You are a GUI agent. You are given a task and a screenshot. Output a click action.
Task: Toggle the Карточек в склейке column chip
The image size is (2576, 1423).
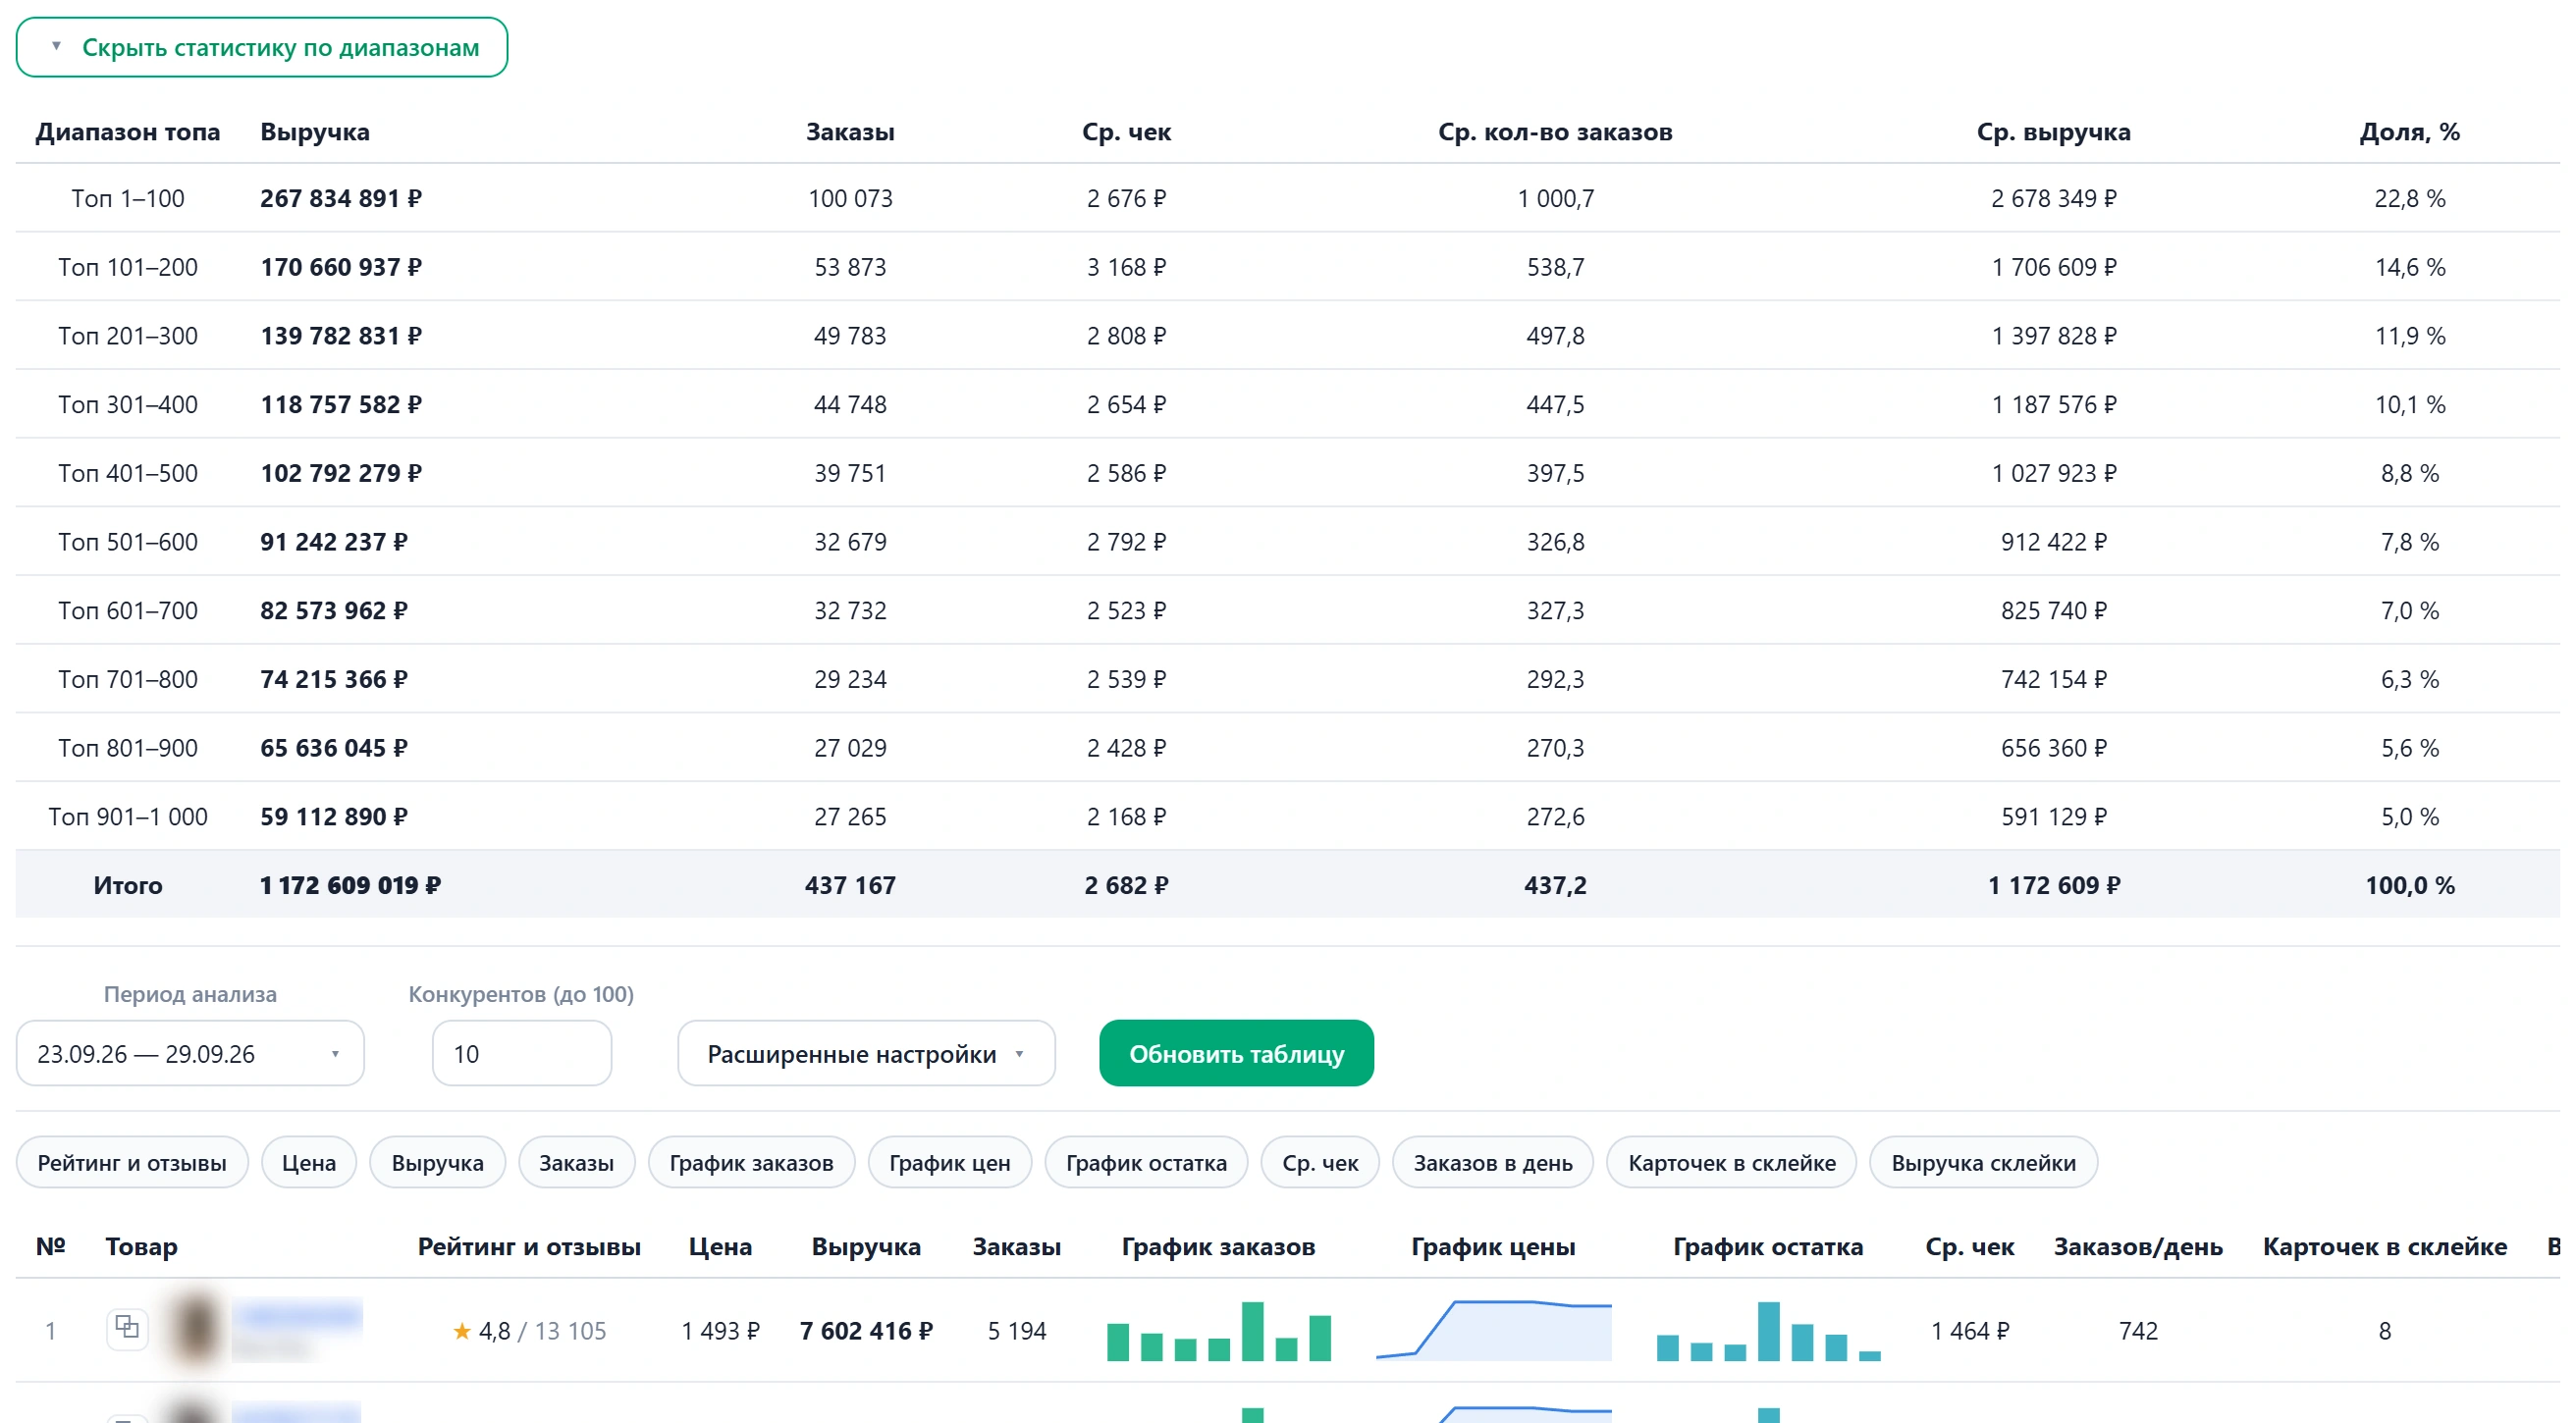pos(1732,1162)
